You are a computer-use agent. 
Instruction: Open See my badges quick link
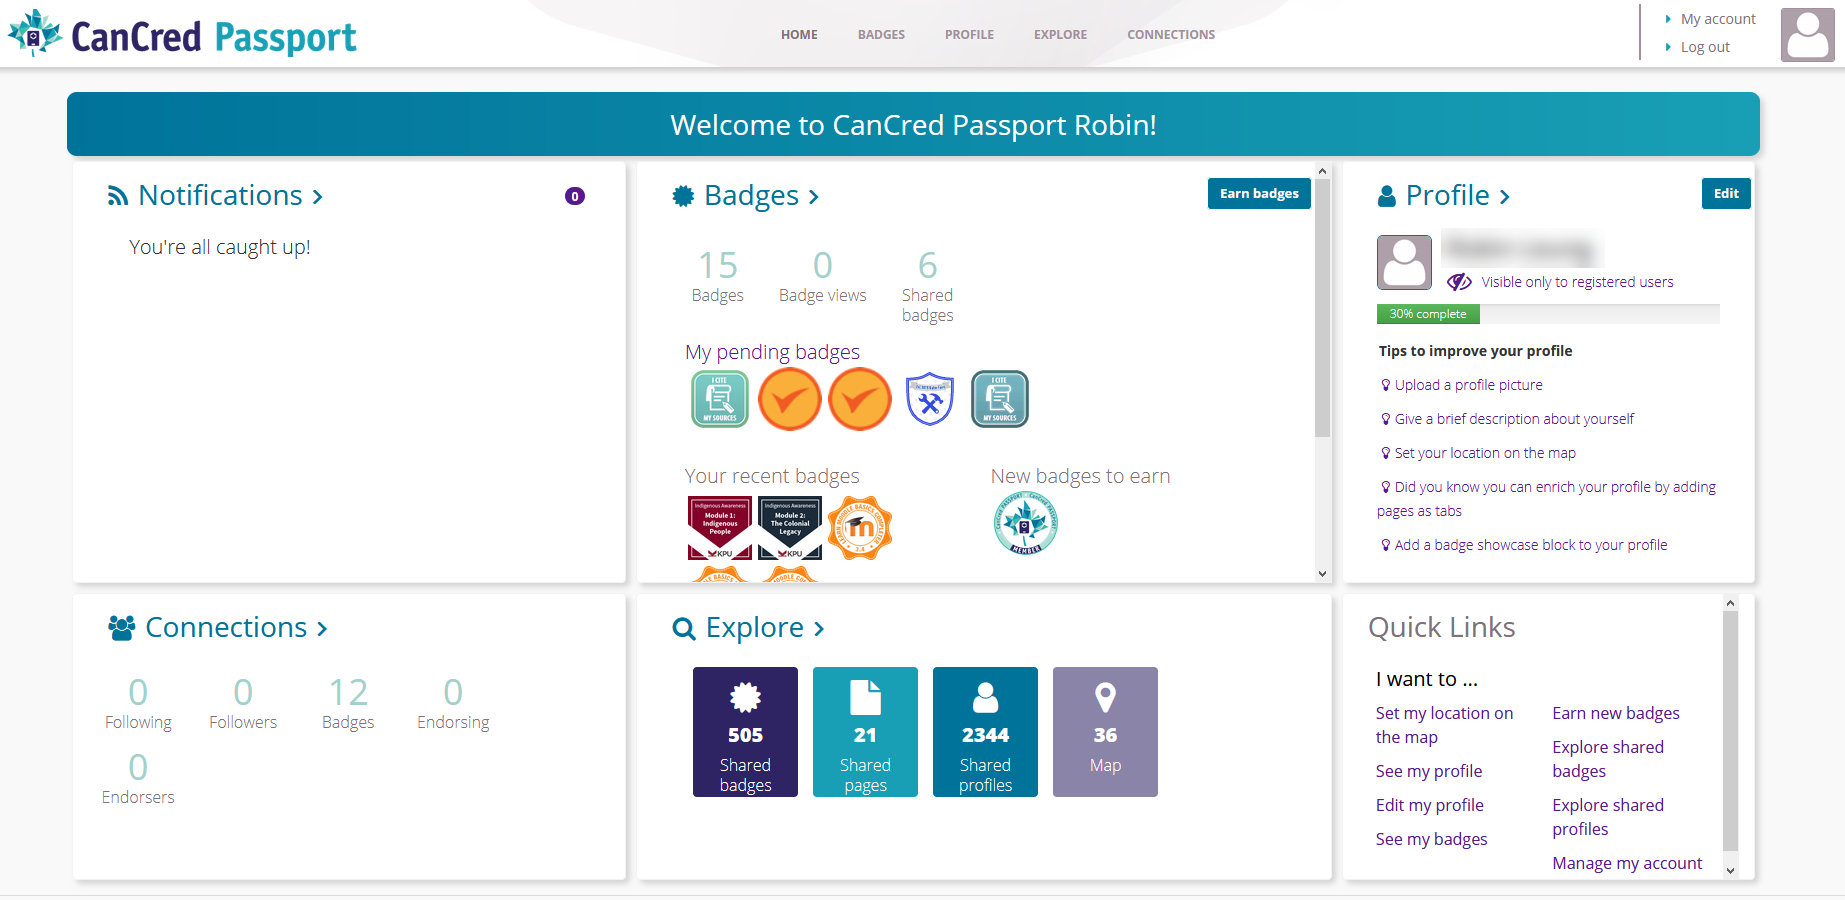pos(1432,839)
